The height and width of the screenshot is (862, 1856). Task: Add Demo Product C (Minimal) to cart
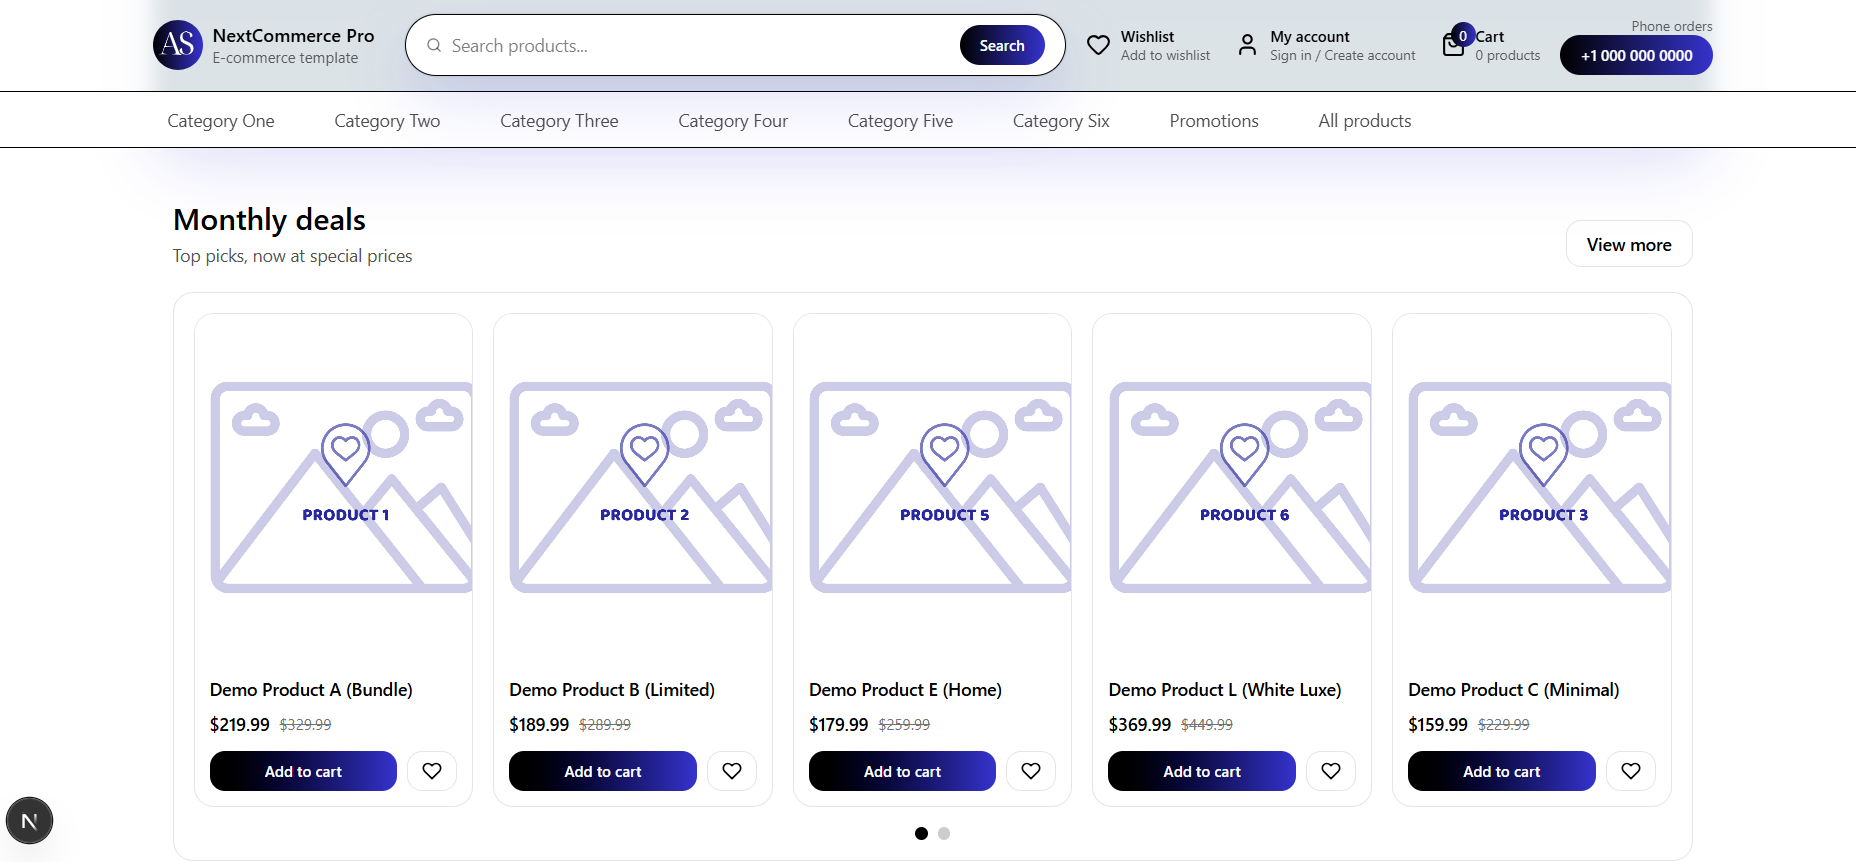pos(1502,771)
